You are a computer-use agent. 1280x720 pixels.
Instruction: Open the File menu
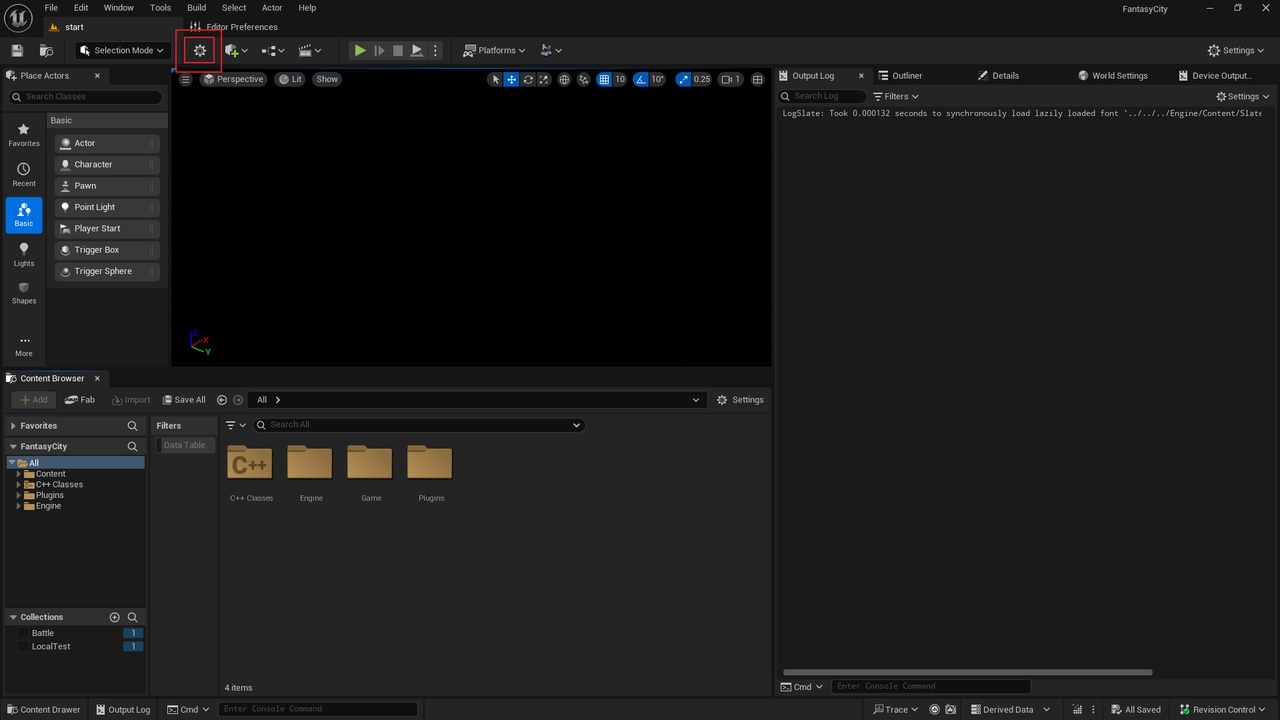click(x=51, y=8)
